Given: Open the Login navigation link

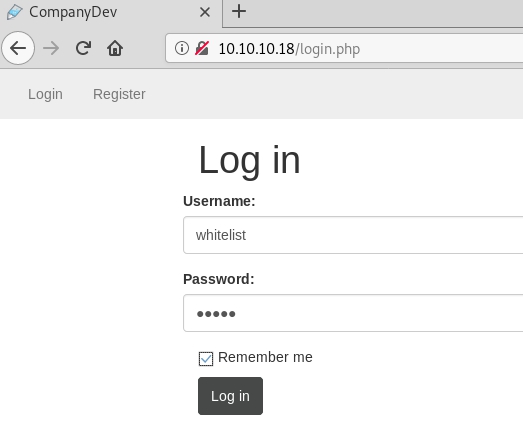Looking at the screenshot, I should click(x=45, y=94).
